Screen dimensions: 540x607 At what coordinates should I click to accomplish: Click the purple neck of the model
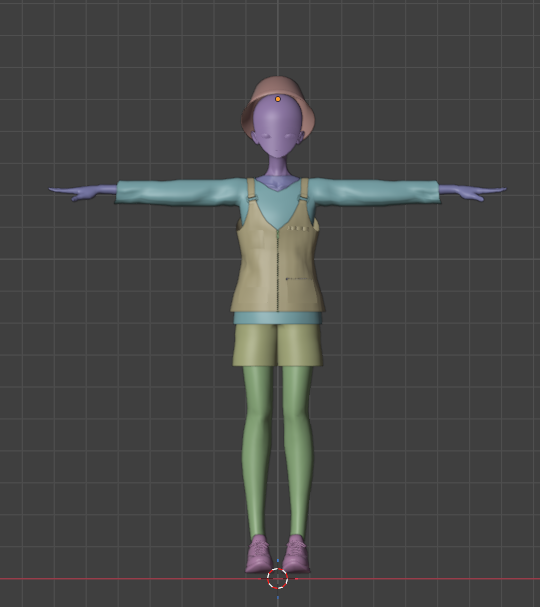click(x=277, y=168)
